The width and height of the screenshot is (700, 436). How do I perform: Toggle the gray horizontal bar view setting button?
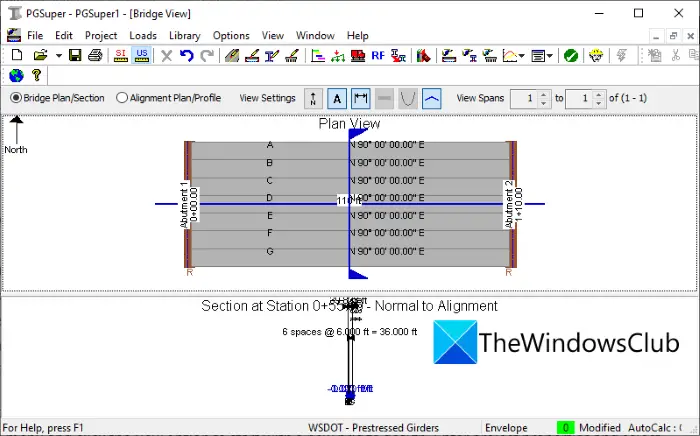coord(384,98)
